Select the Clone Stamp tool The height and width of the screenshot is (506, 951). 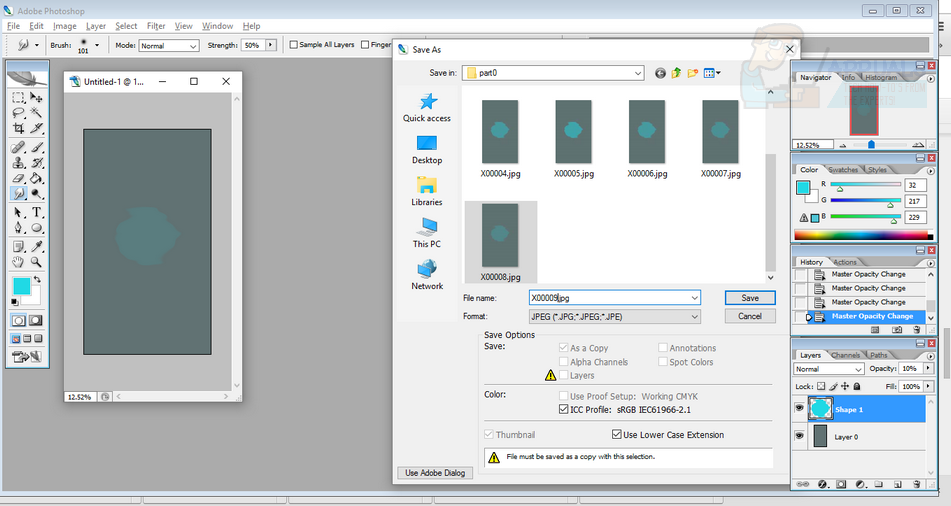[18, 163]
